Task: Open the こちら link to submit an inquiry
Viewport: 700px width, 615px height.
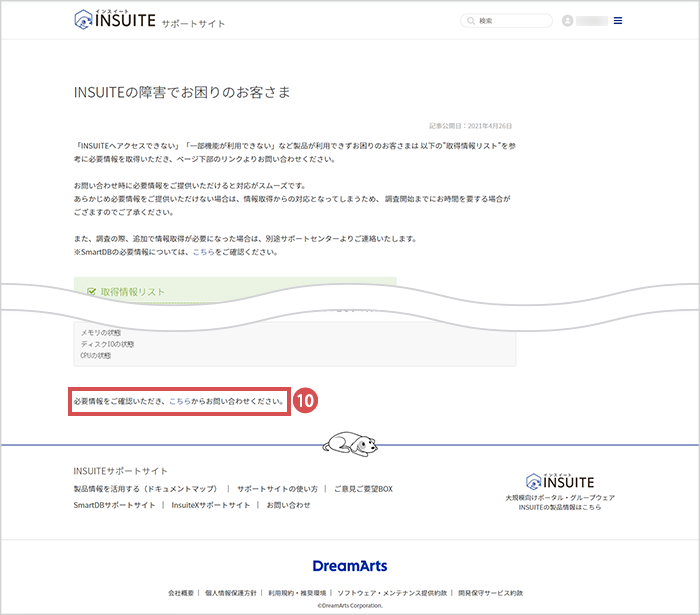Action: [180, 401]
